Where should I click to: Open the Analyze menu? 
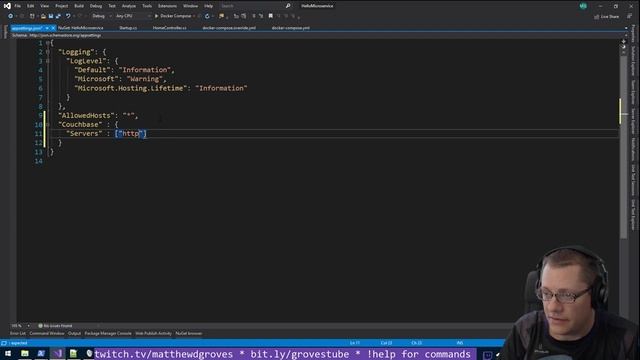(x=129, y=6)
